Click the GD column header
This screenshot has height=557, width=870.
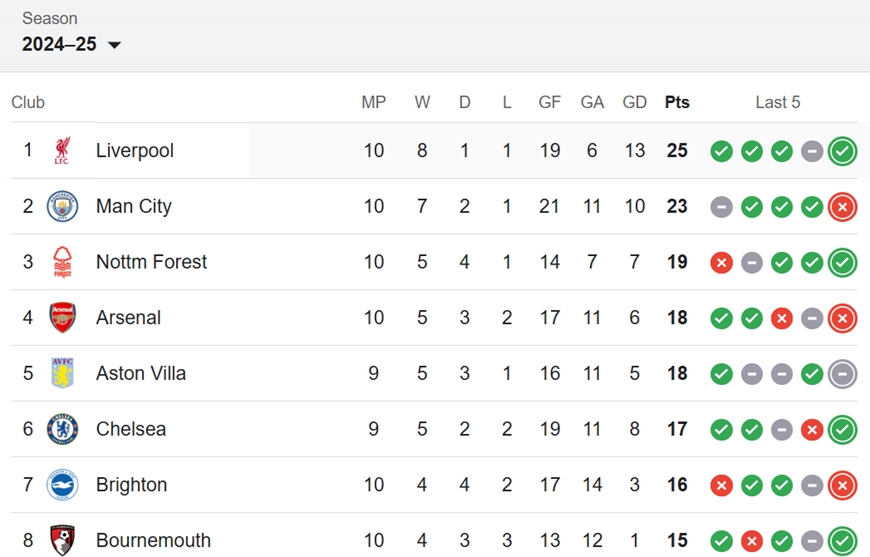click(x=634, y=102)
